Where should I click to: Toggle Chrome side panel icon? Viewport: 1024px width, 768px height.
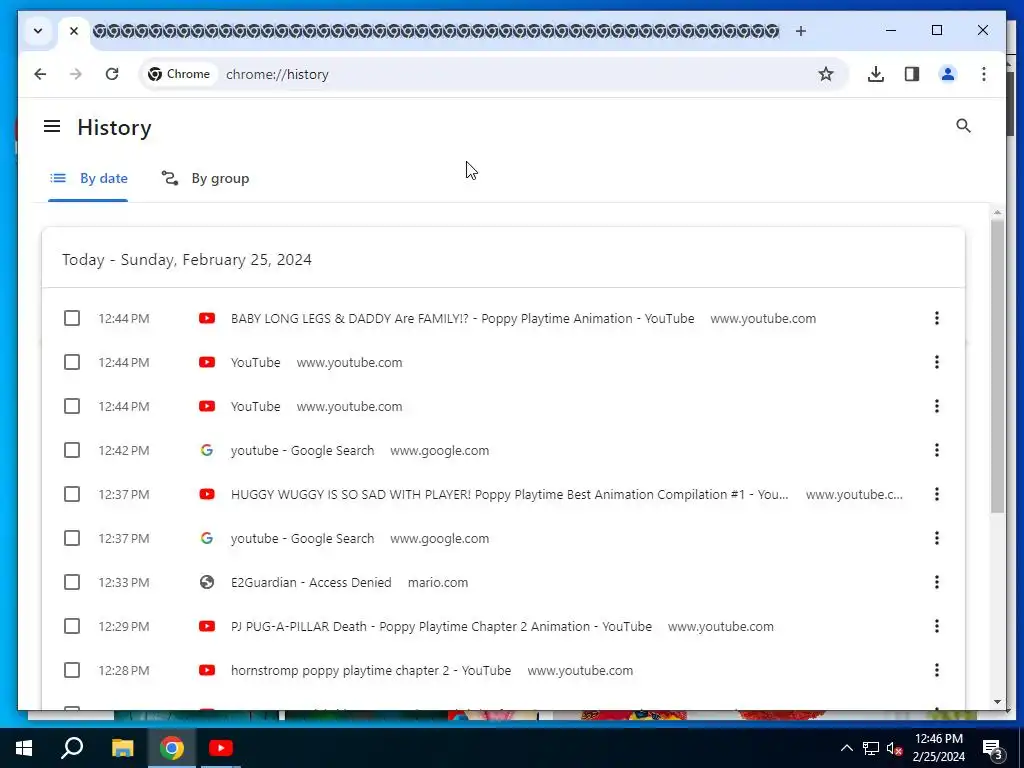(x=912, y=74)
